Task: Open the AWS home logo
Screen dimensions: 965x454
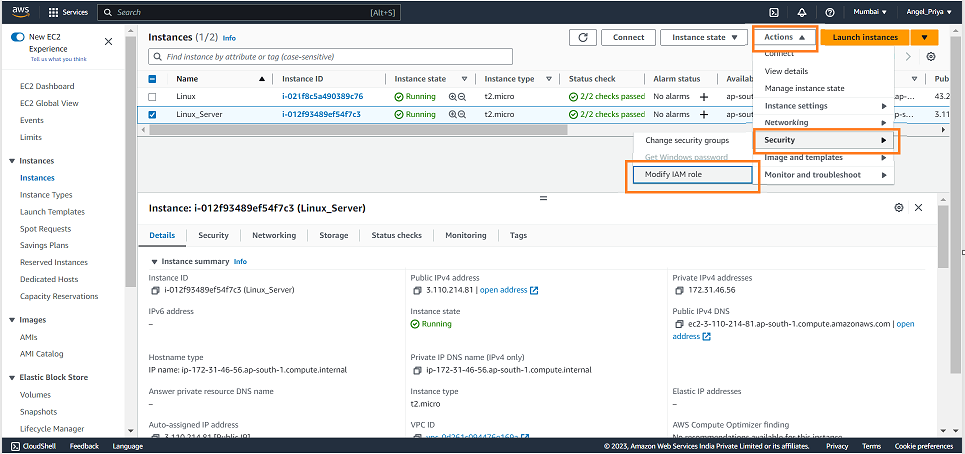Action: [20, 12]
